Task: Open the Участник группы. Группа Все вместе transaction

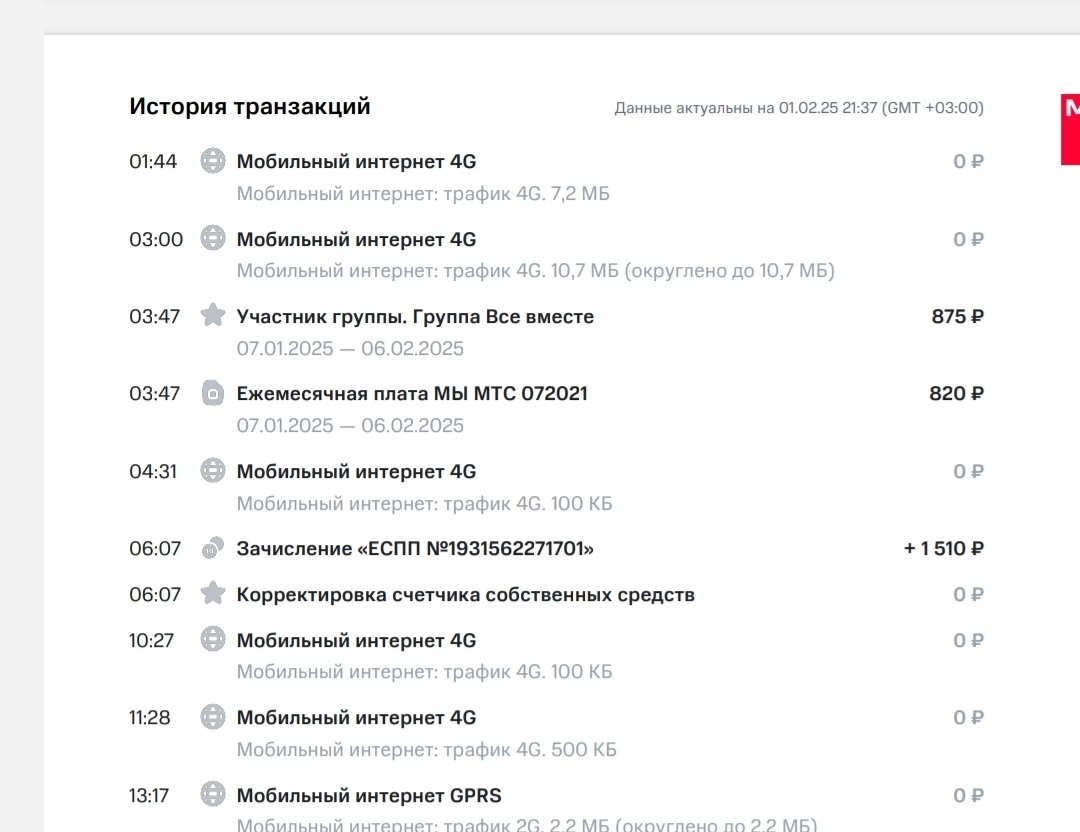Action: point(415,317)
